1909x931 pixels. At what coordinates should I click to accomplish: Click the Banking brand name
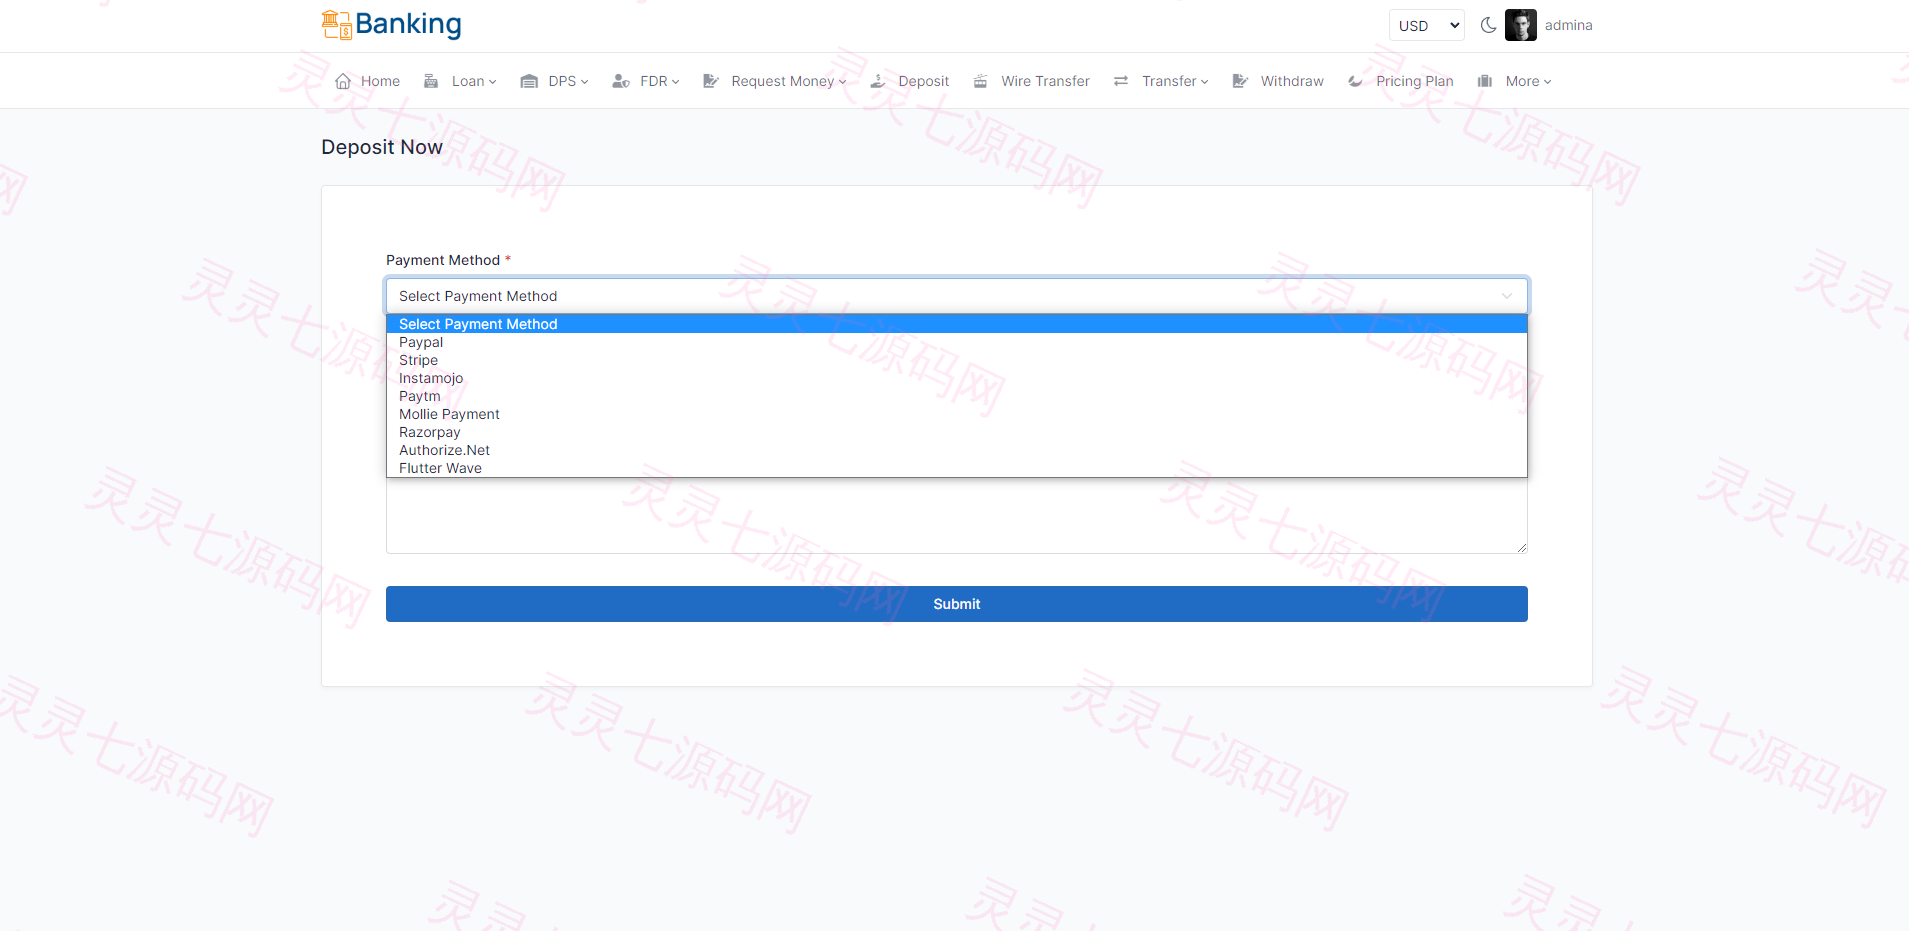click(408, 24)
